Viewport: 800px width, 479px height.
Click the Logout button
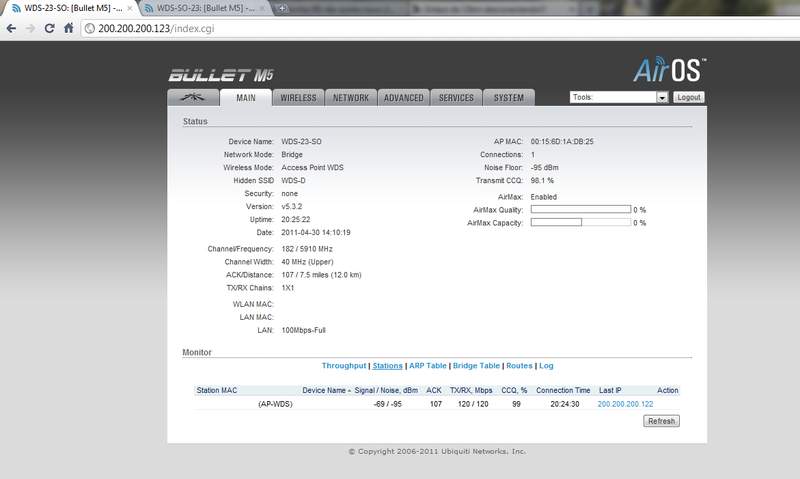click(x=689, y=97)
